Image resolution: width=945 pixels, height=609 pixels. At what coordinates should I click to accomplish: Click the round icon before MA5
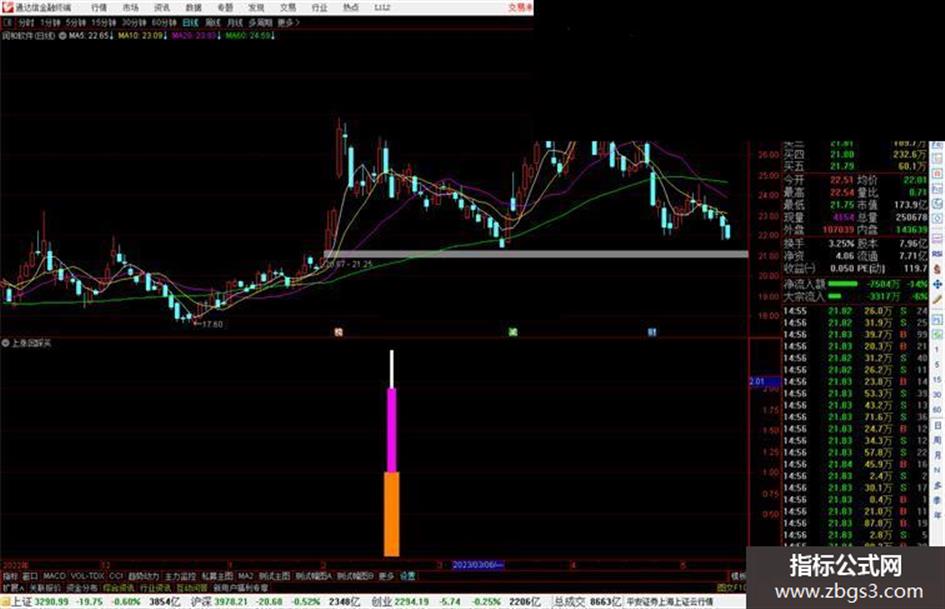click(63, 36)
